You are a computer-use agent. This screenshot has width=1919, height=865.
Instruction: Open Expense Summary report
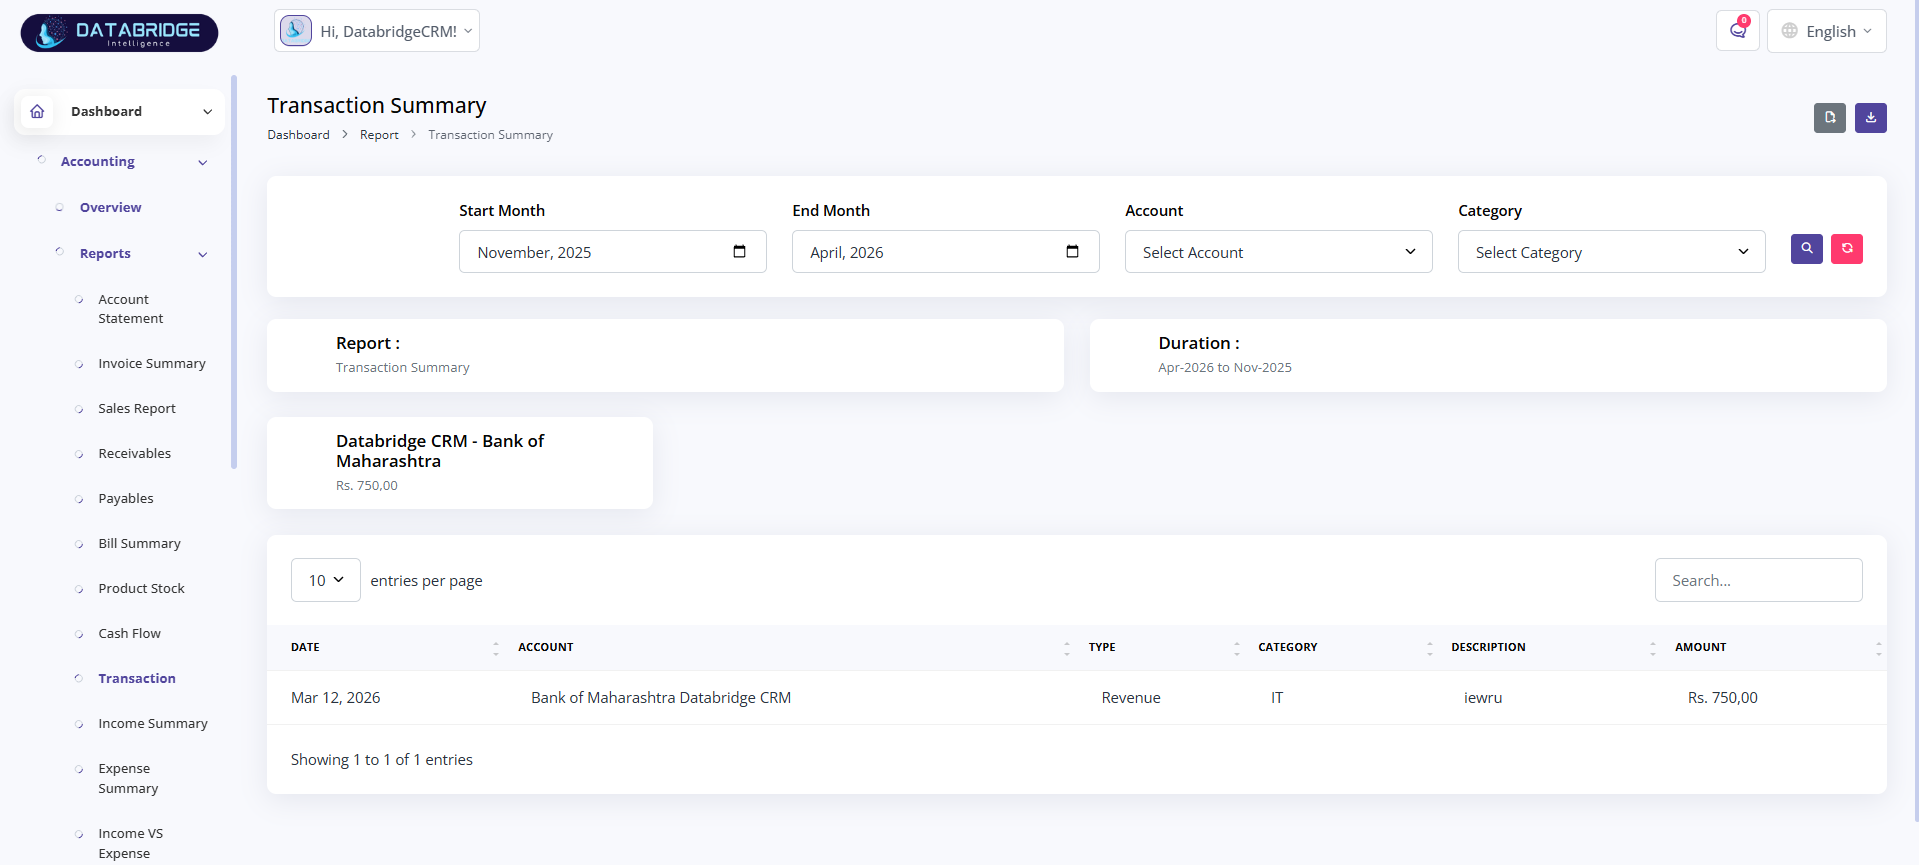[128, 779]
